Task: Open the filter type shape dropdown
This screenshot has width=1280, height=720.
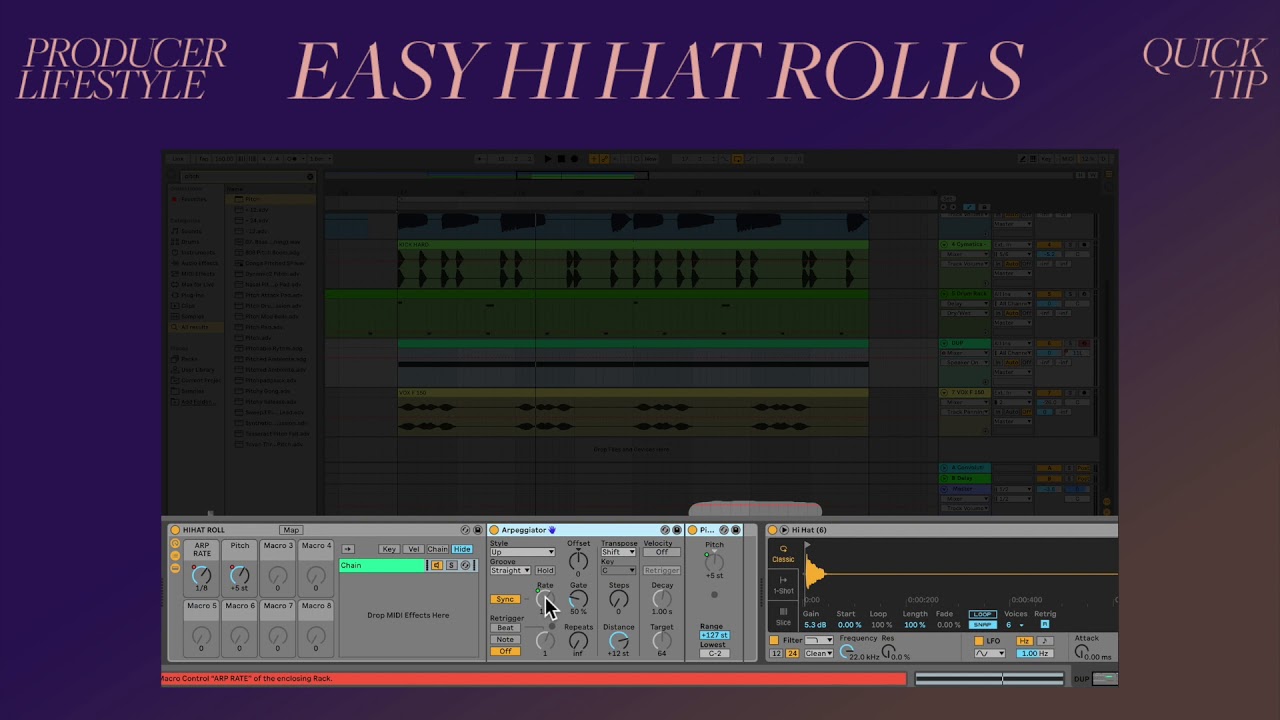Action: pos(819,640)
